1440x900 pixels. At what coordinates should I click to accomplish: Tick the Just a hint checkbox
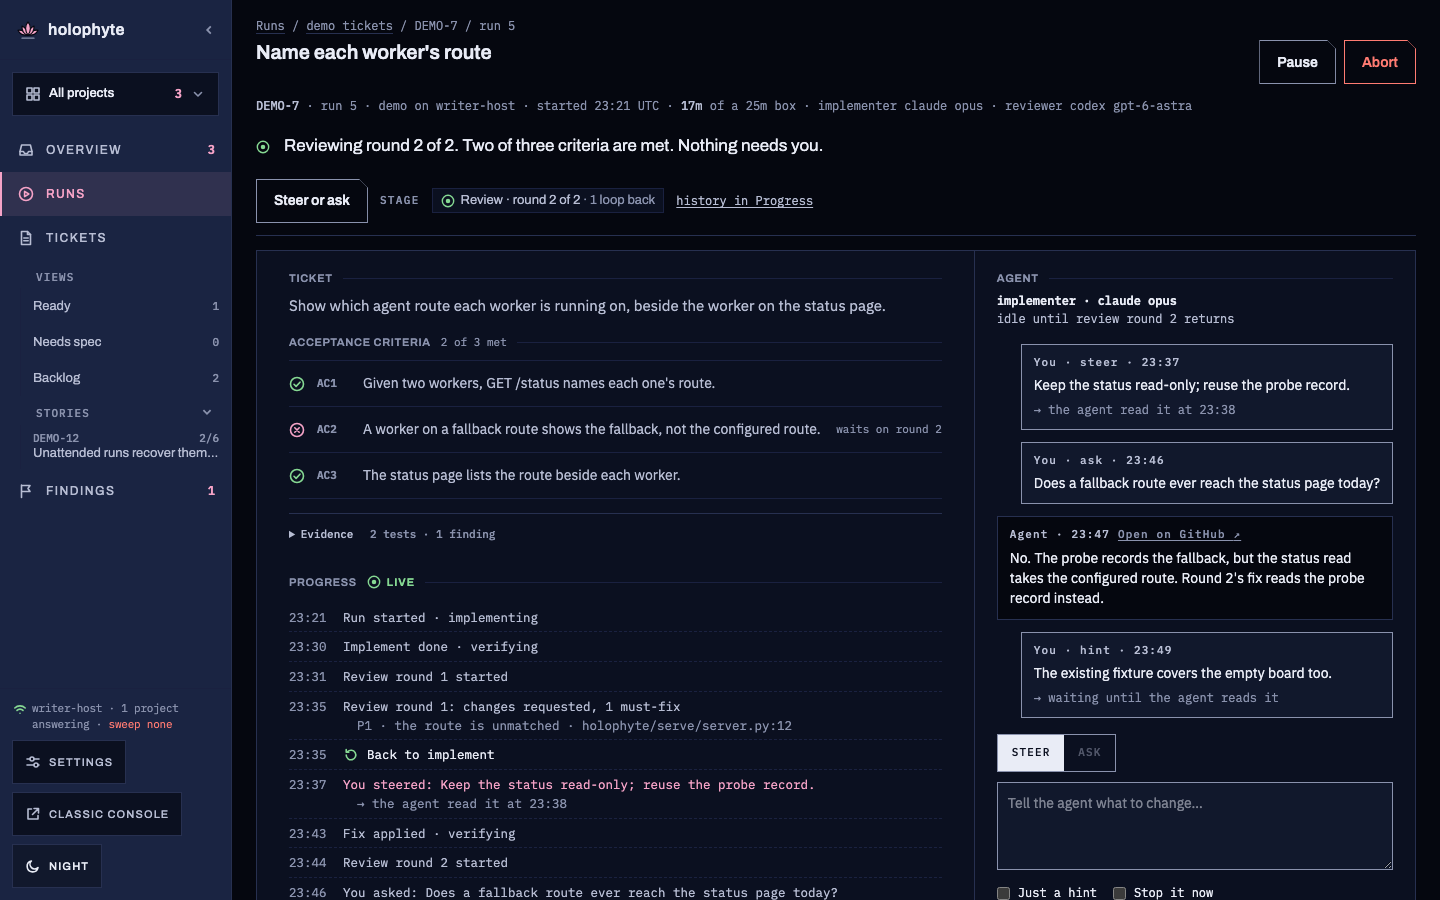point(1003,893)
